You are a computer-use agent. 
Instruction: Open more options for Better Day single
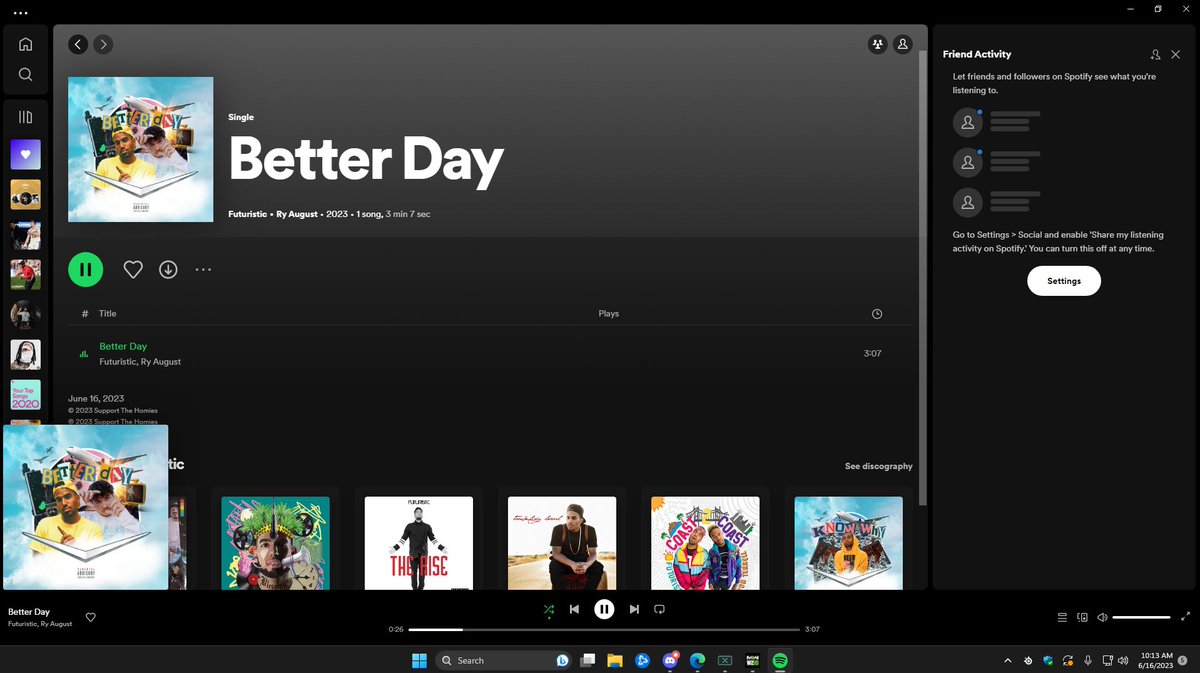pos(203,269)
